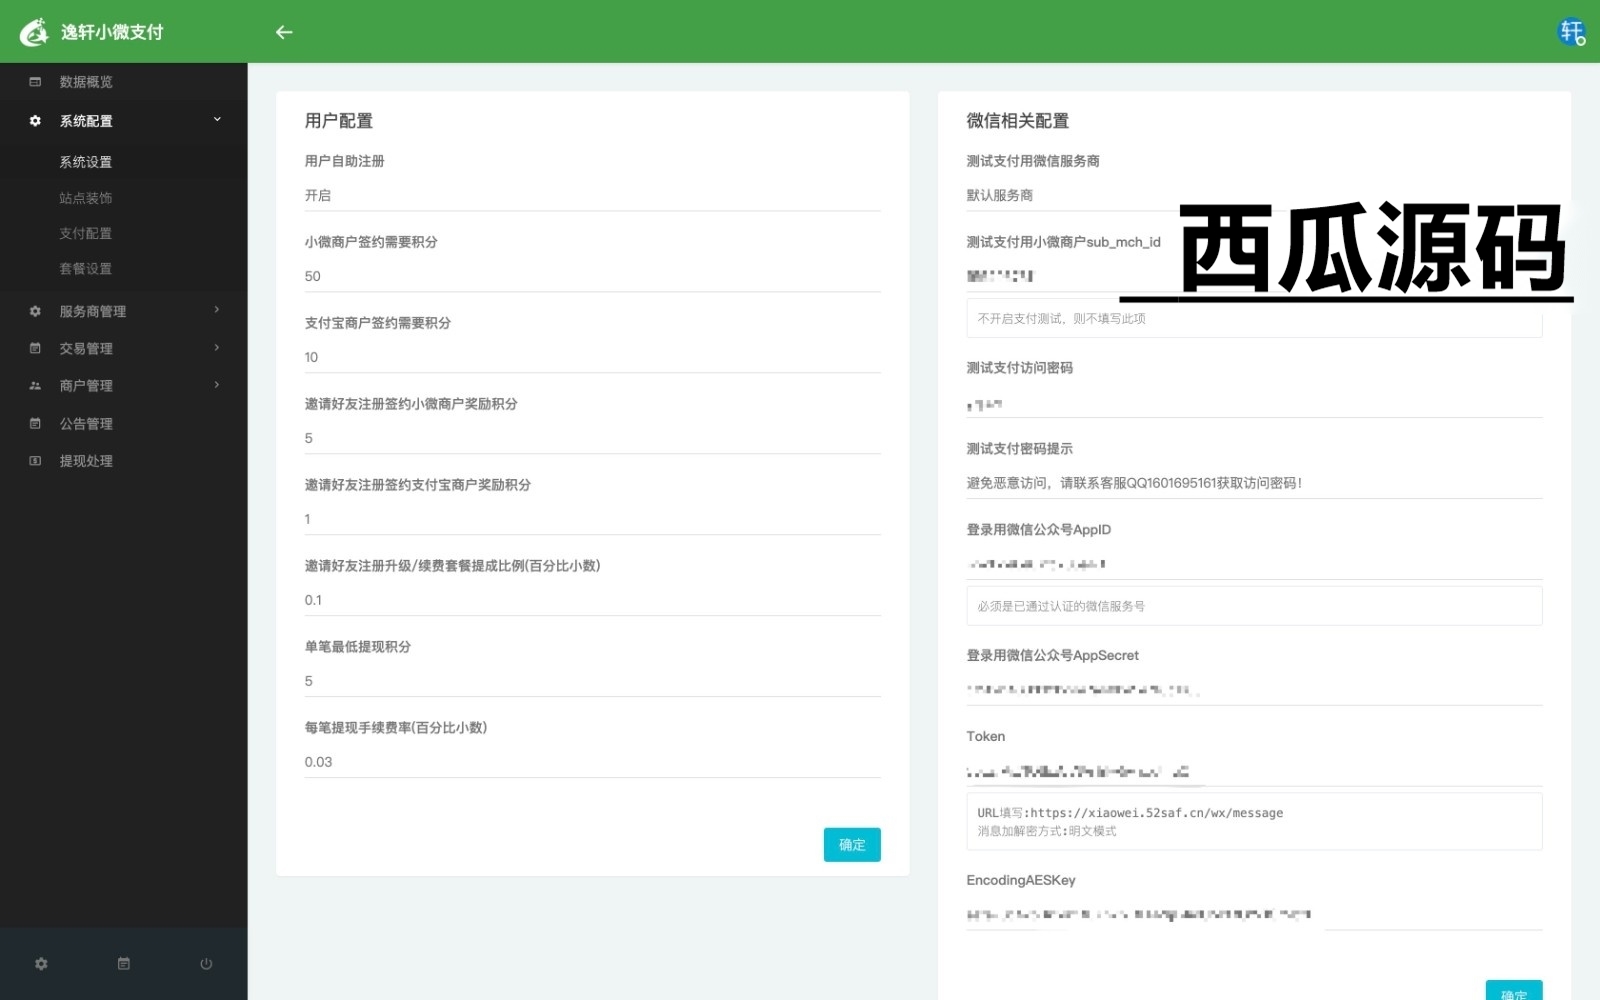Click 登录用微信公众号AppID field
Viewport: 1600px width, 1000px height.
(x=1254, y=565)
